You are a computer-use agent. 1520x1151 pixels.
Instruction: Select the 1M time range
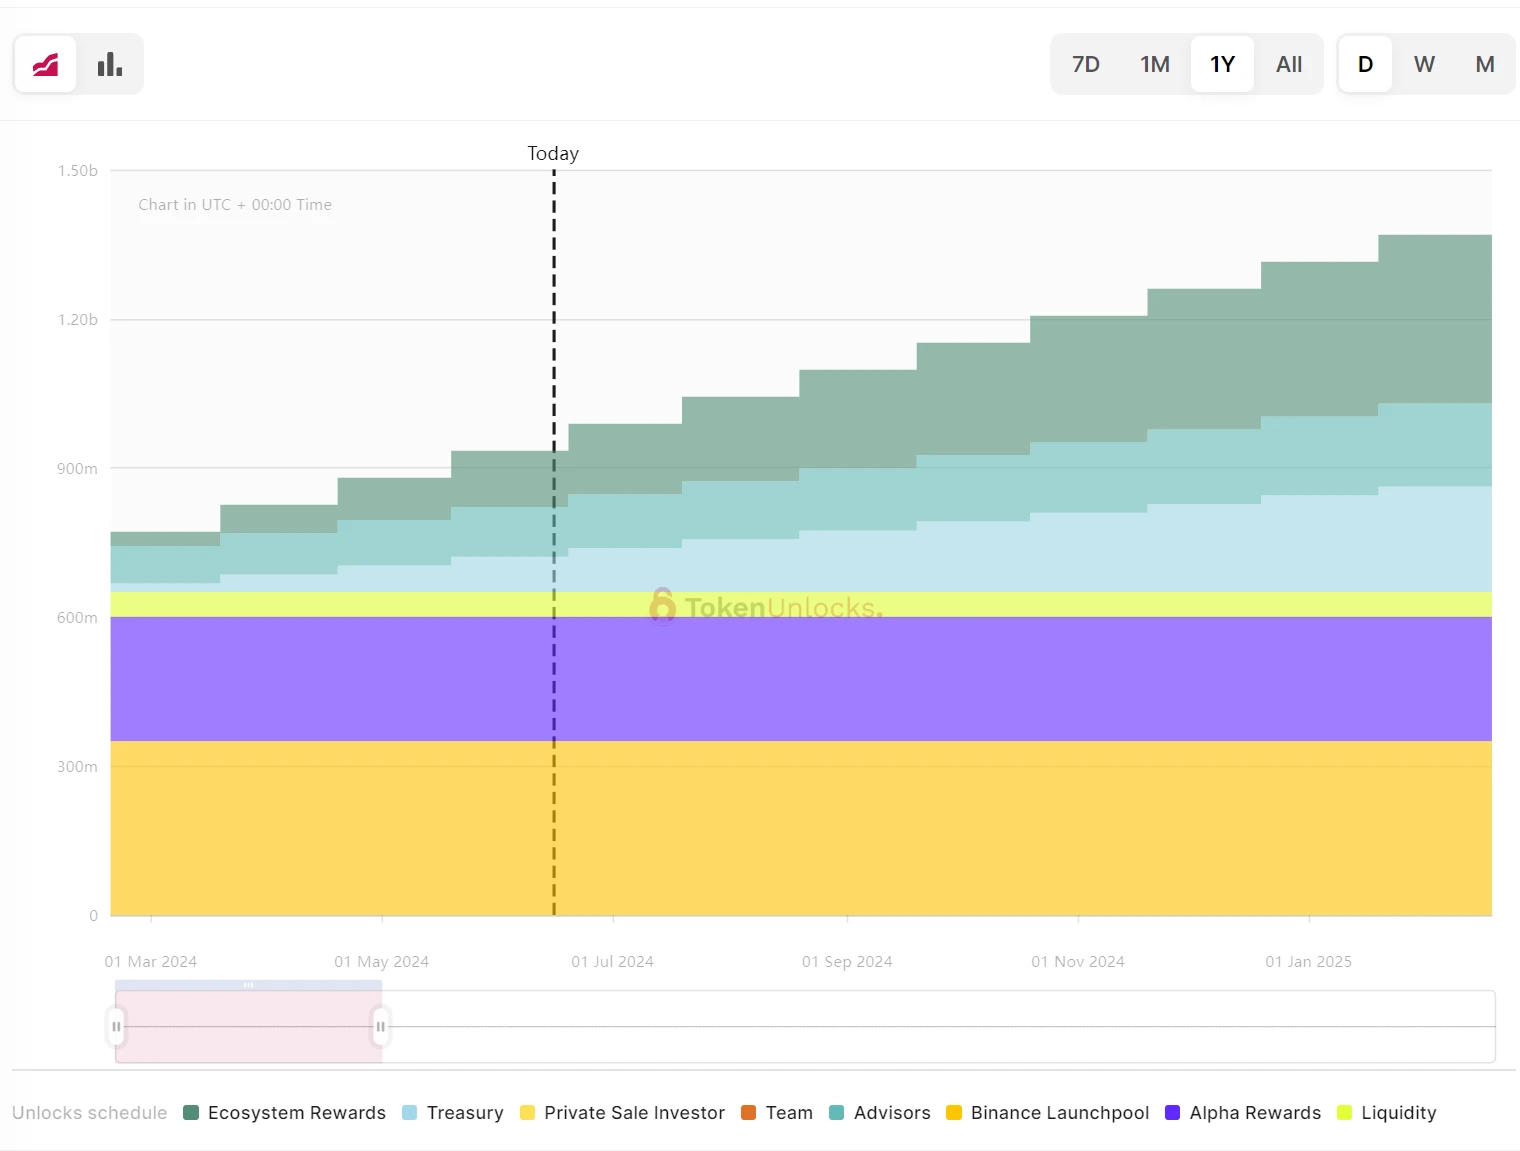(1154, 65)
